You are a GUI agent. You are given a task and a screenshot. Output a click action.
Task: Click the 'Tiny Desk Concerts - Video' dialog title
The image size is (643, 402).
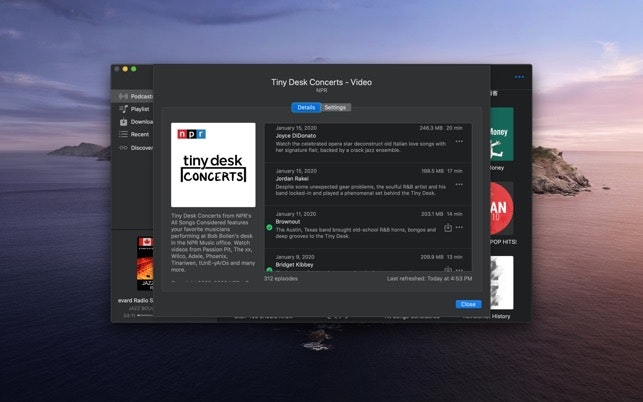322,82
